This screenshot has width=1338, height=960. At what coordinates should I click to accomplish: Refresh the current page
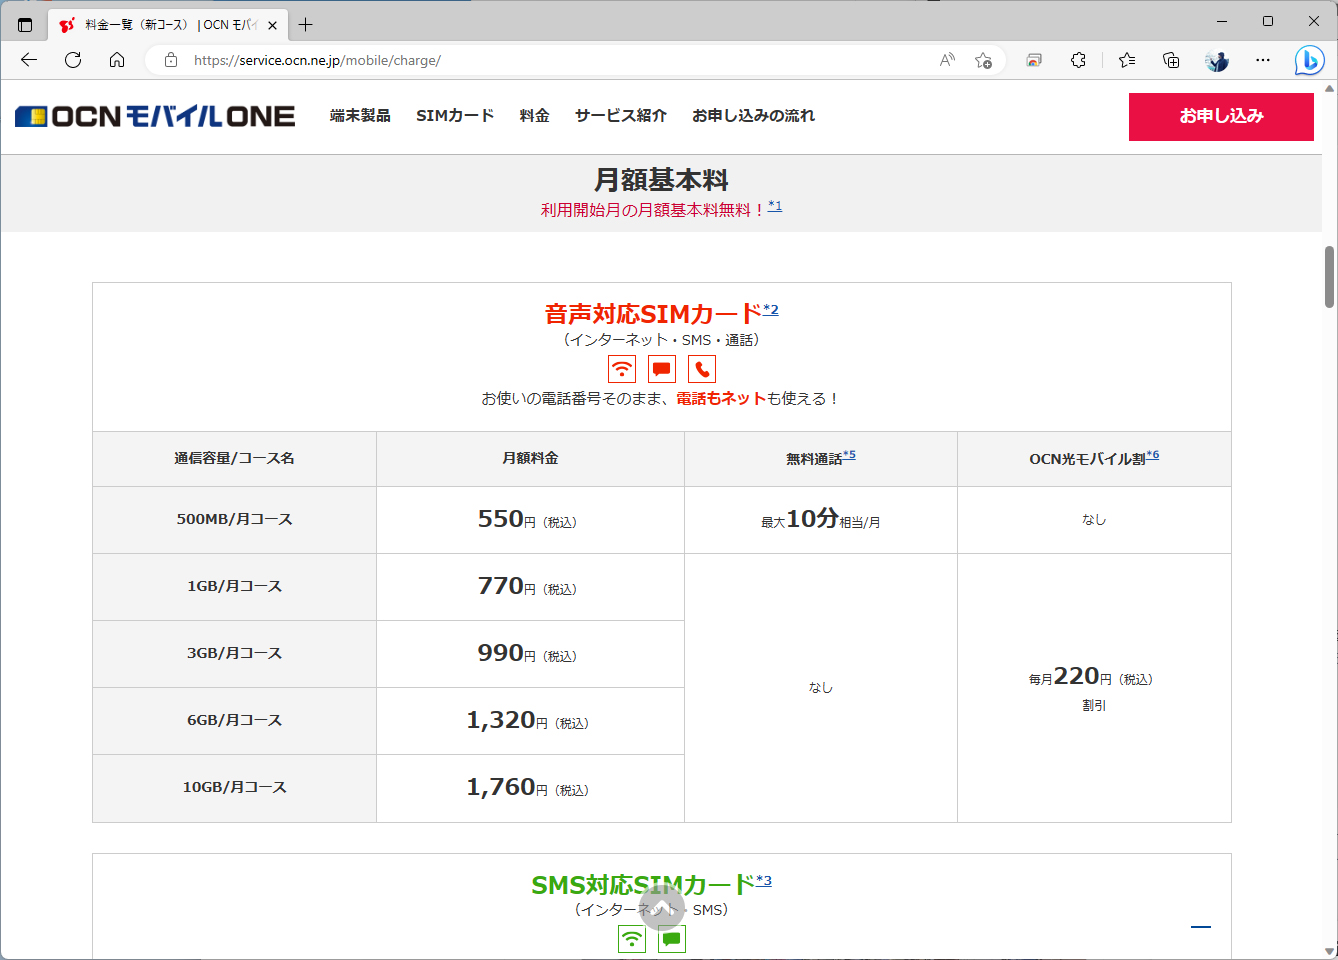(73, 60)
